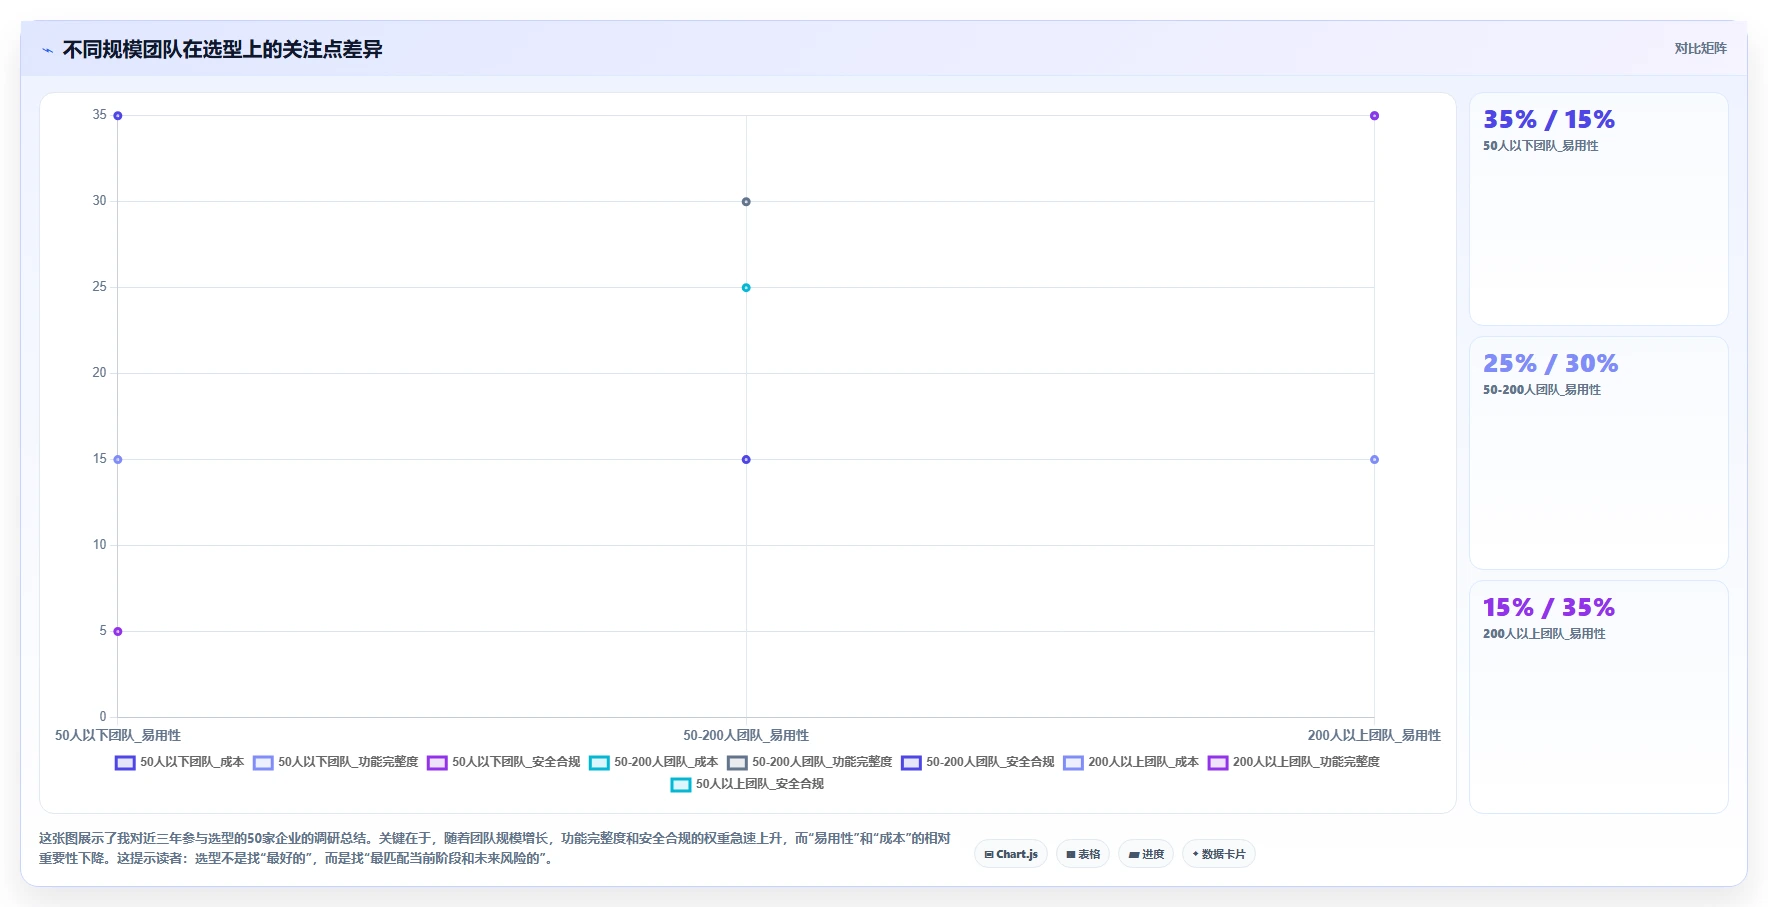Toggle the 50-200人团队_成本 legend series
The height and width of the screenshot is (907, 1768).
click(x=653, y=762)
